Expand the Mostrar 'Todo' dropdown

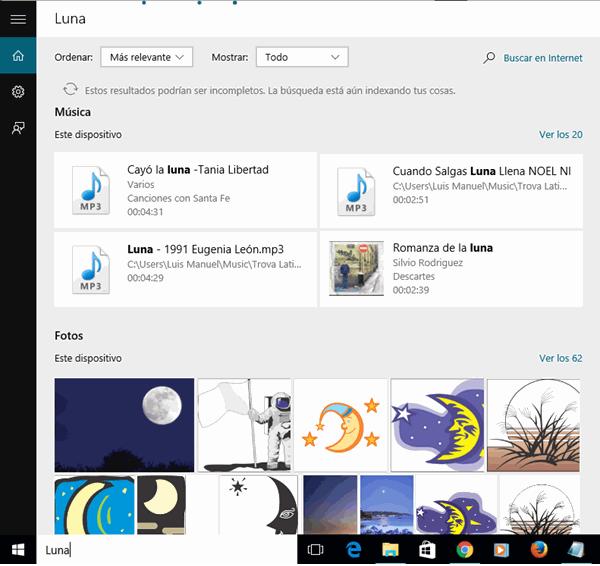301,58
